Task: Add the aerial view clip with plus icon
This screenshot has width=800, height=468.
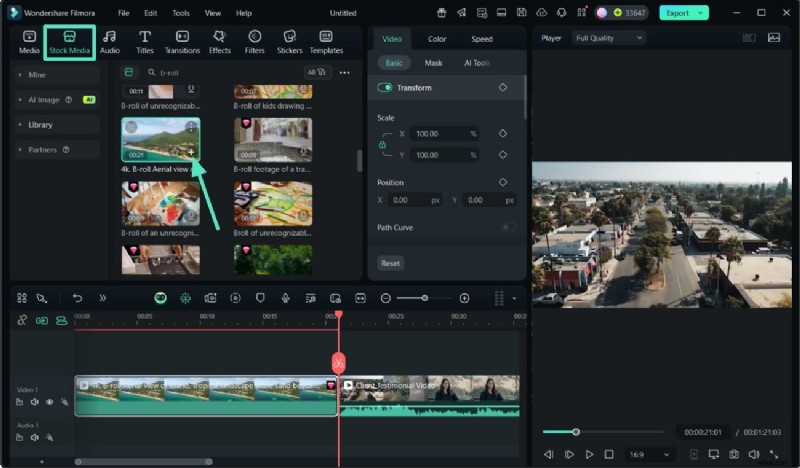Action: tap(191, 152)
